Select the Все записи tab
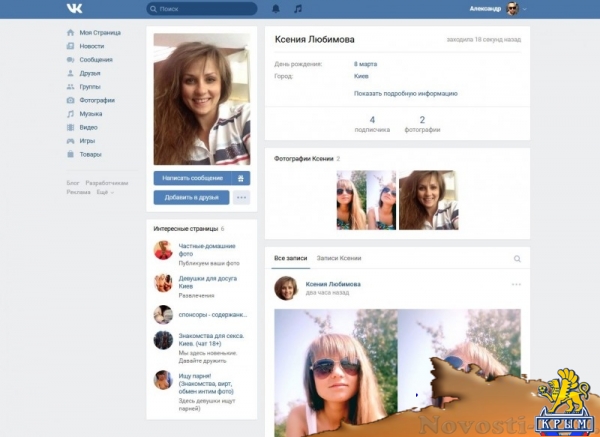 click(289, 259)
